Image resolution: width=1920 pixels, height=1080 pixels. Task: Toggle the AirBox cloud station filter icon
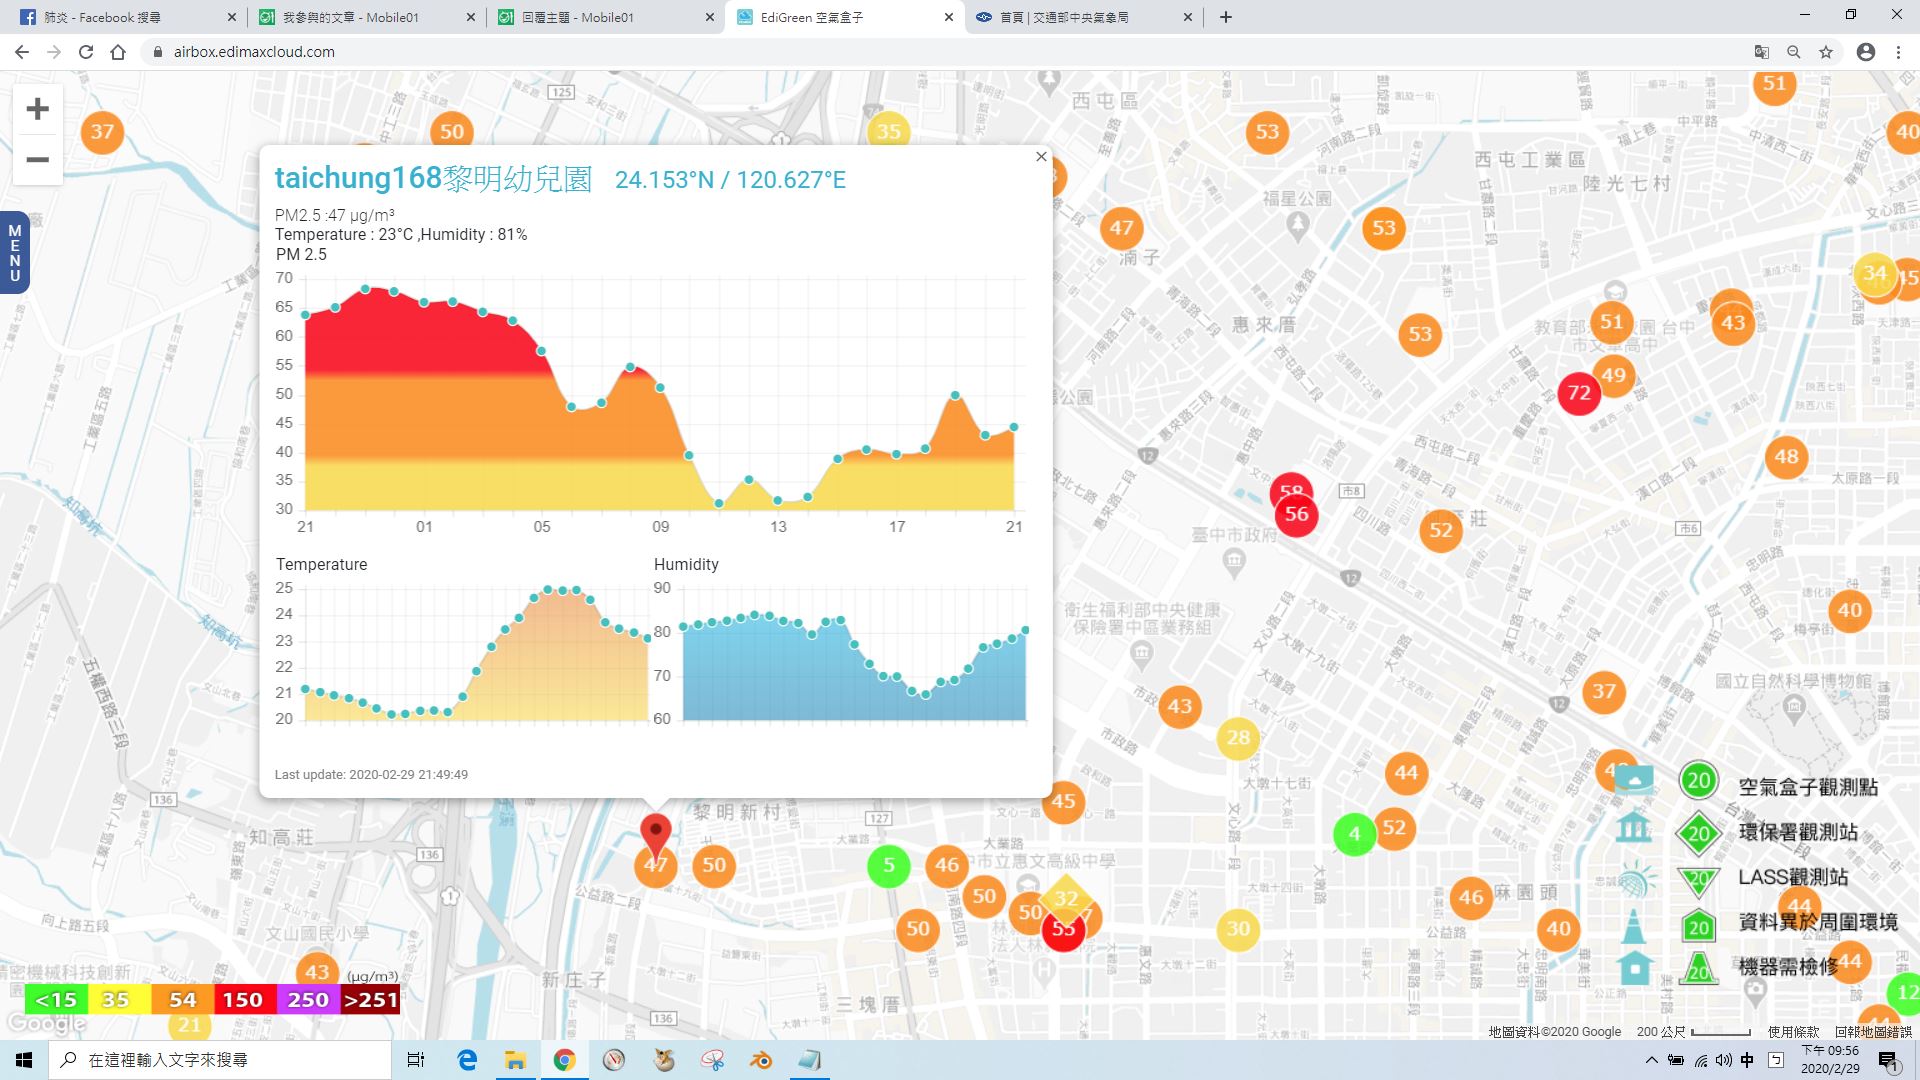pyautogui.click(x=1634, y=781)
